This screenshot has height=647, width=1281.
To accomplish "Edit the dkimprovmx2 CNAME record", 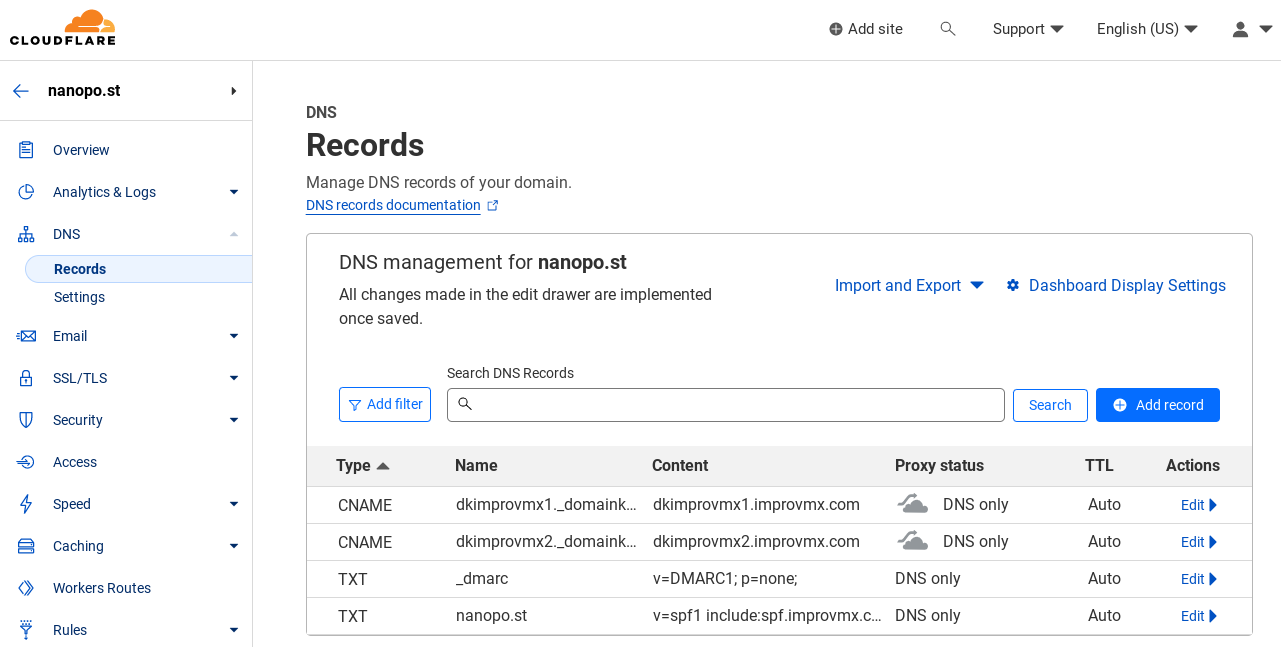I will point(1199,542).
